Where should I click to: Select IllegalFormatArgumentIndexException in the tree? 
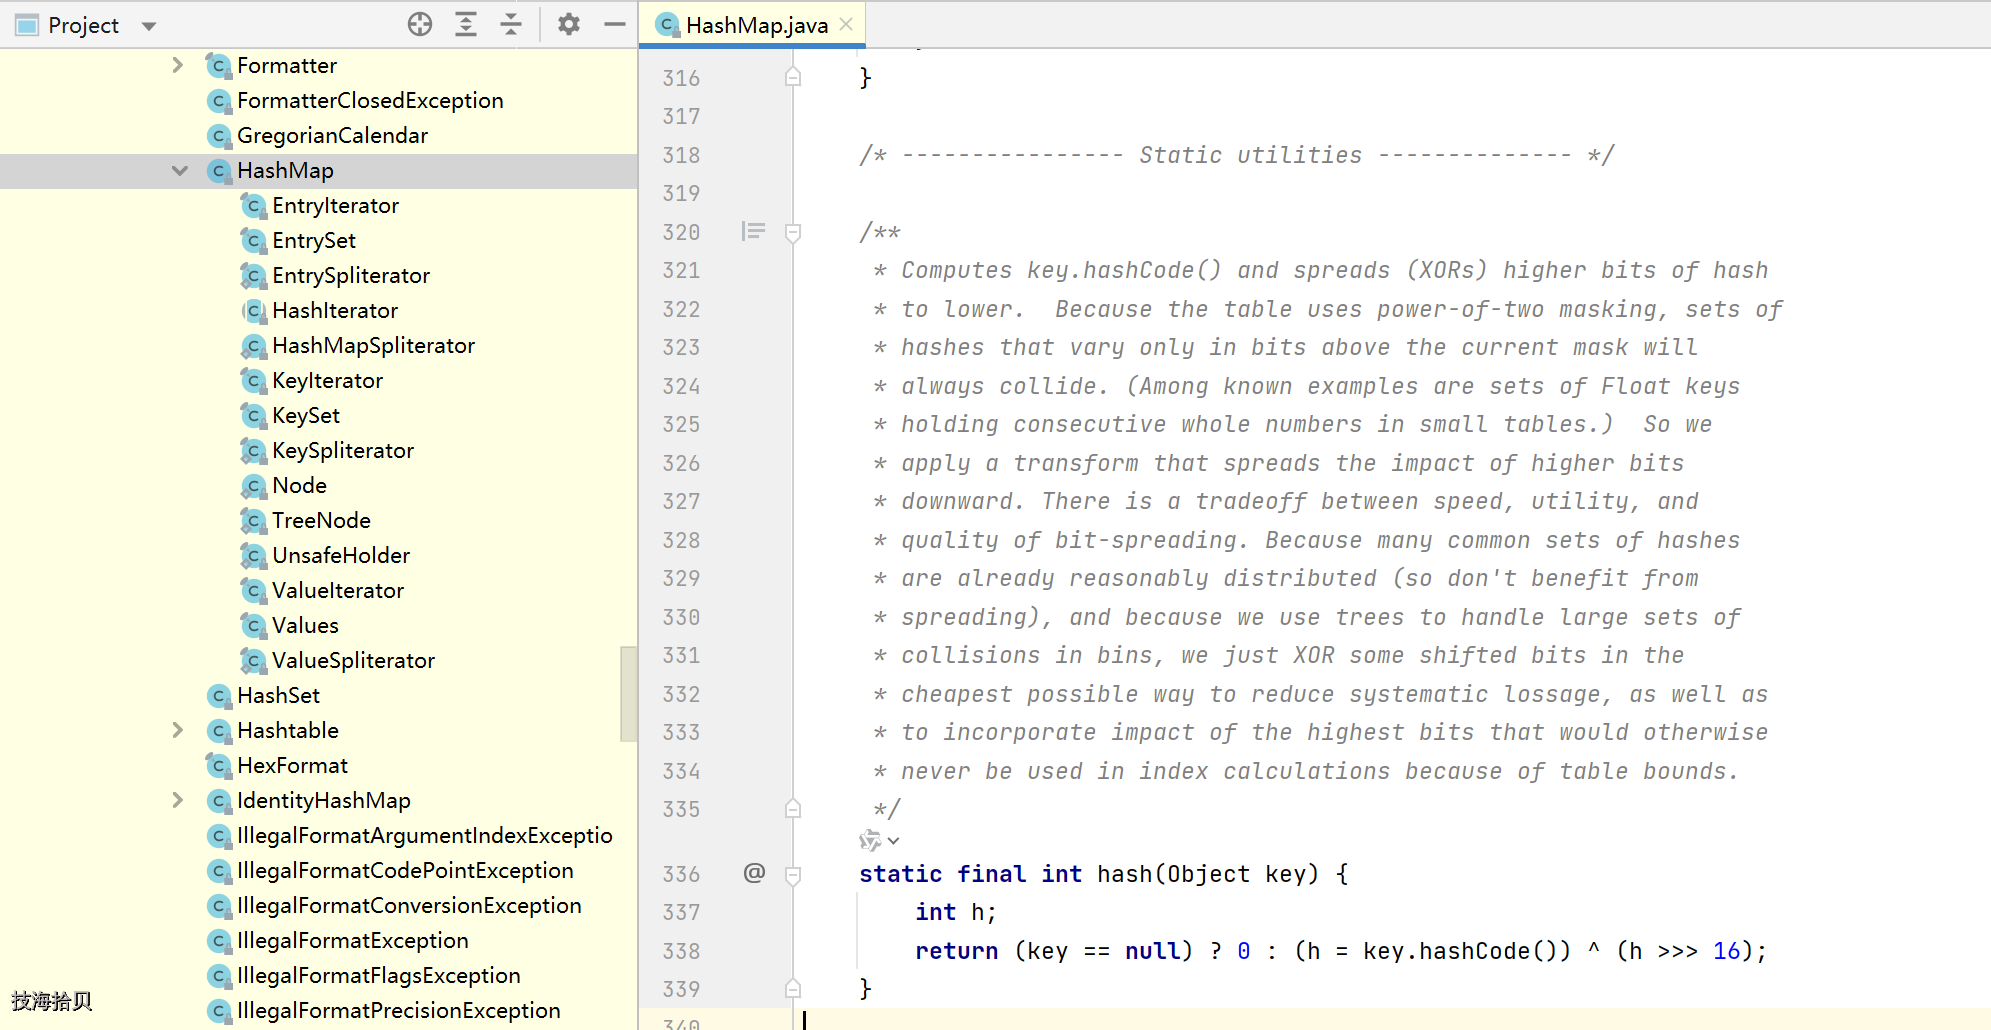(424, 835)
